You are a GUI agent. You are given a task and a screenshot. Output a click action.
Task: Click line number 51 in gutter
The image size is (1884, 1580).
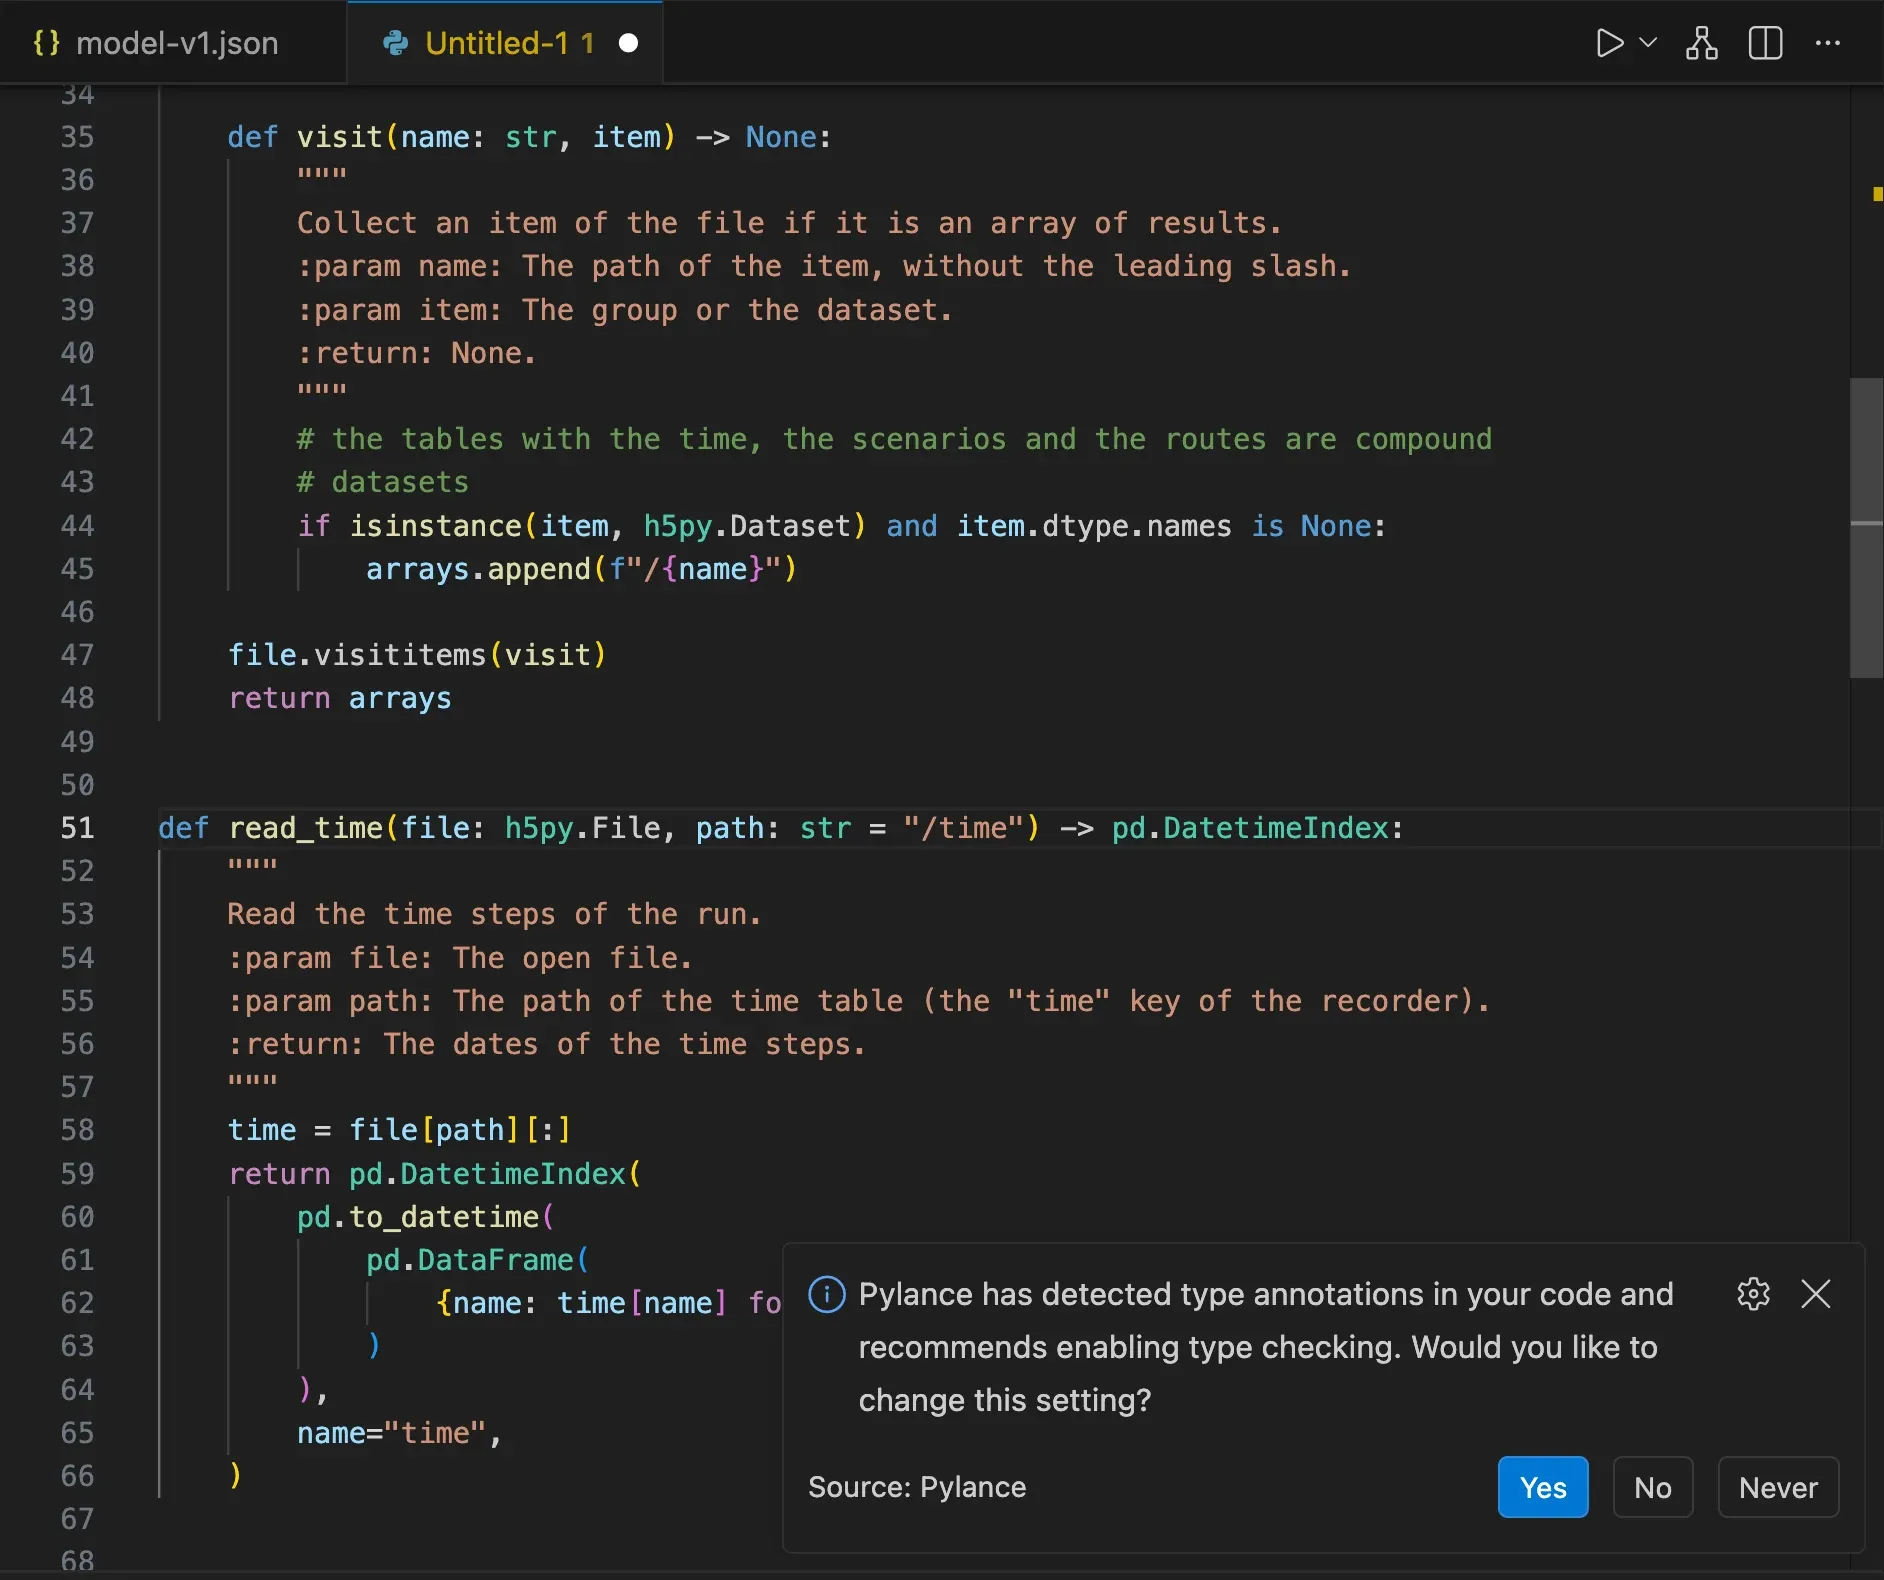pos(77,828)
